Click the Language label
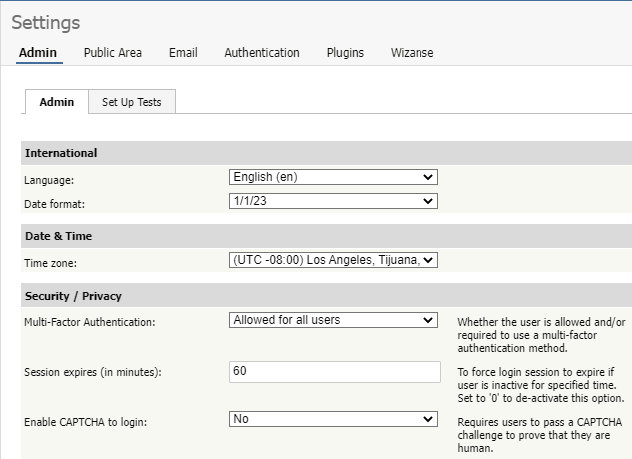This screenshot has height=459, width=632. 49,180
